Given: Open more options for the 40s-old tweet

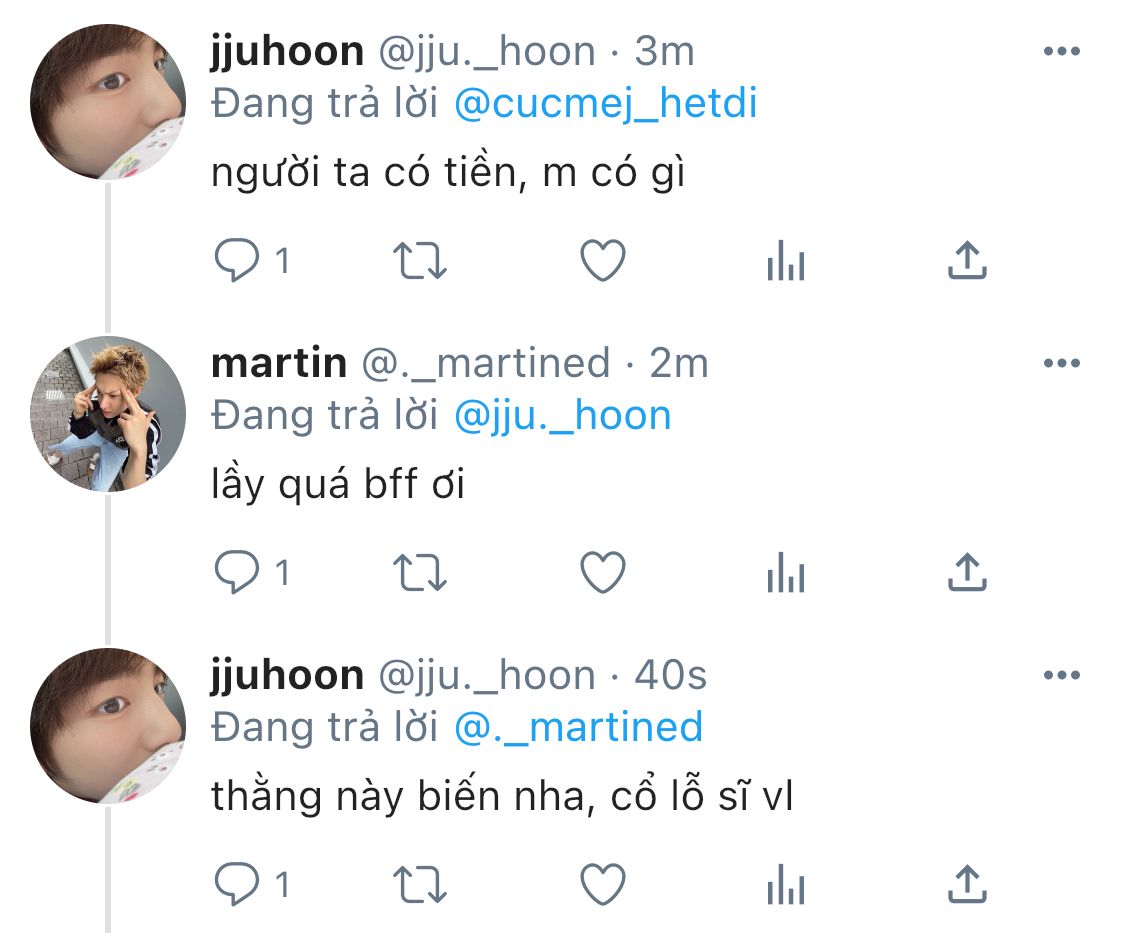Looking at the screenshot, I should 1061,676.
